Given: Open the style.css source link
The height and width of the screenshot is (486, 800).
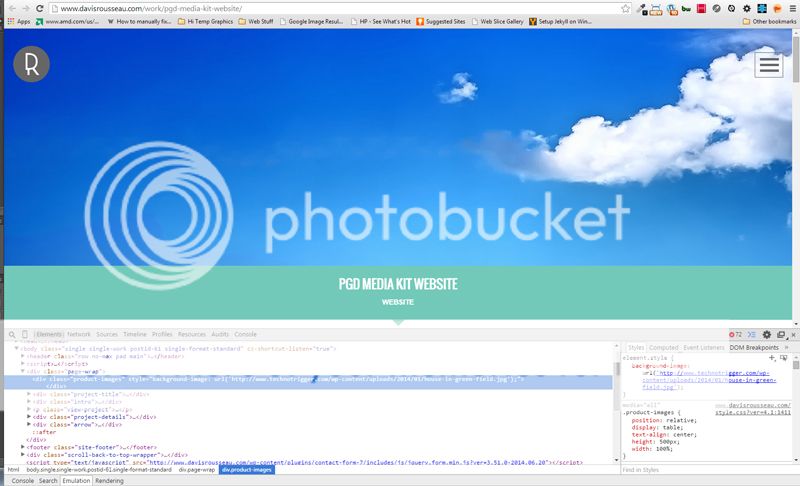Looking at the screenshot, I should tap(754, 411).
